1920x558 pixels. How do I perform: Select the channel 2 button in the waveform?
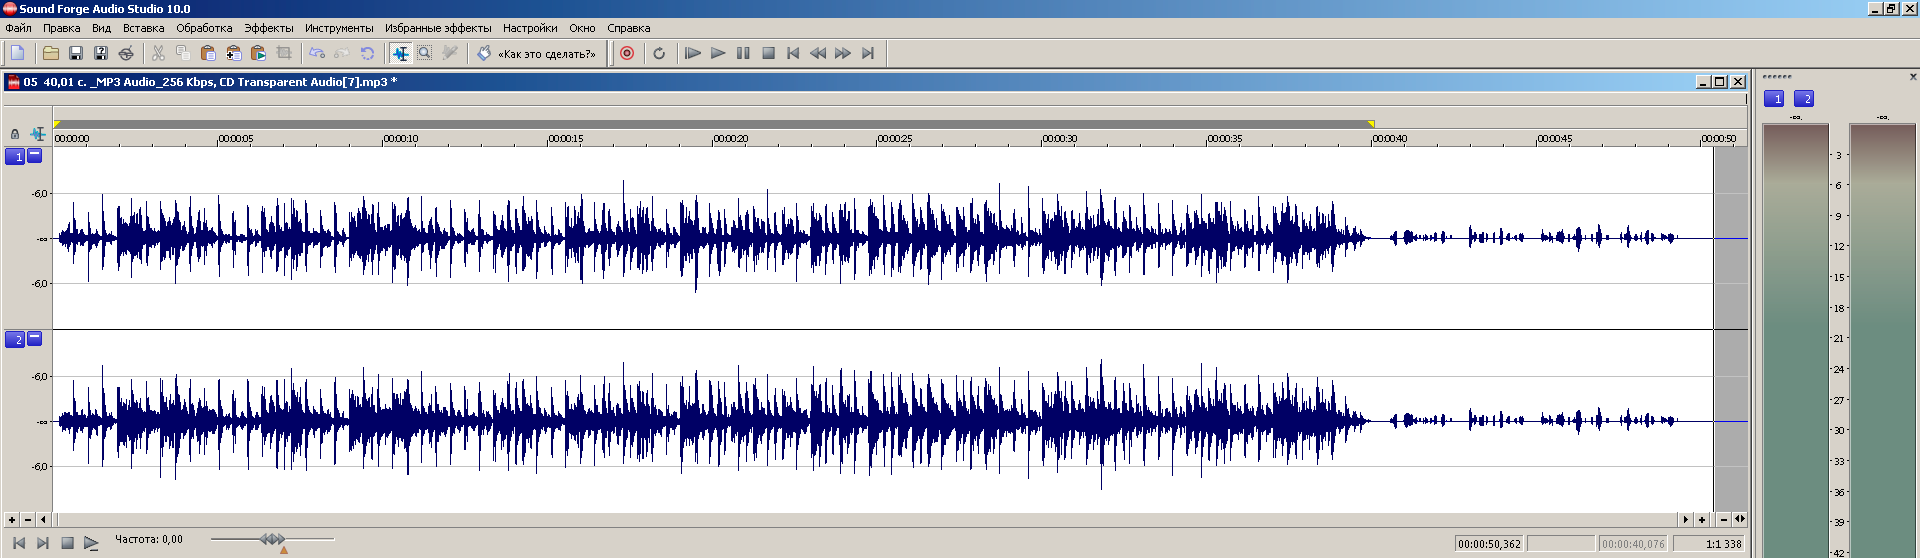15,339
